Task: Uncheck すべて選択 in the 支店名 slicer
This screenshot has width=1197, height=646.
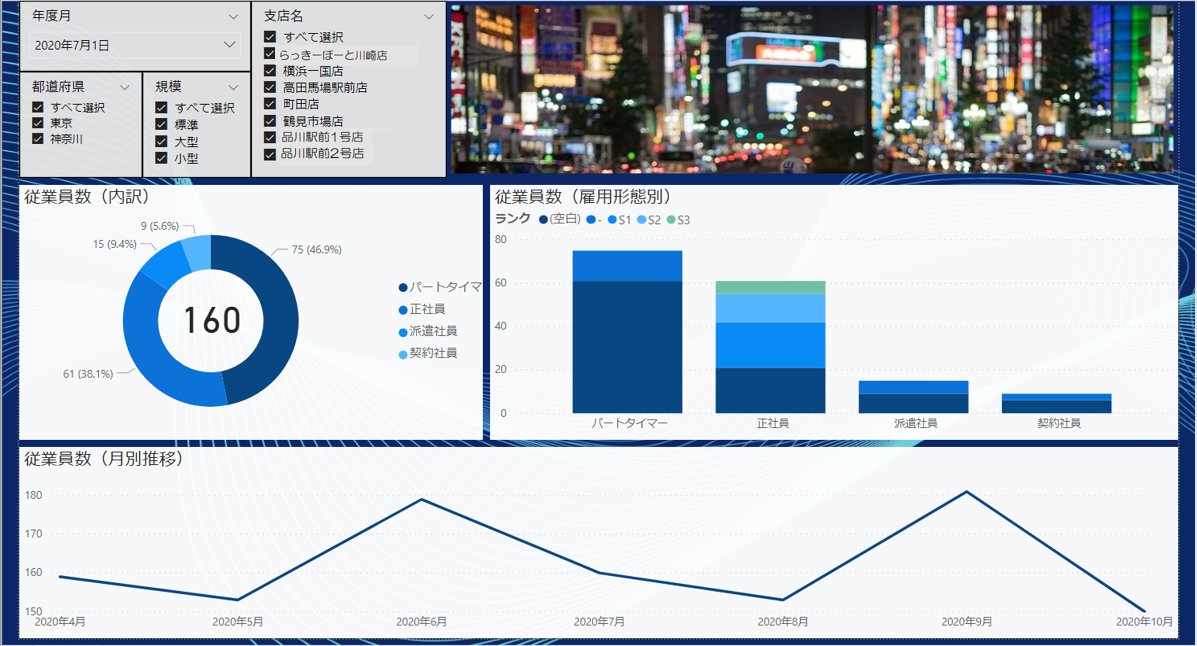Action: coord(270,37)
